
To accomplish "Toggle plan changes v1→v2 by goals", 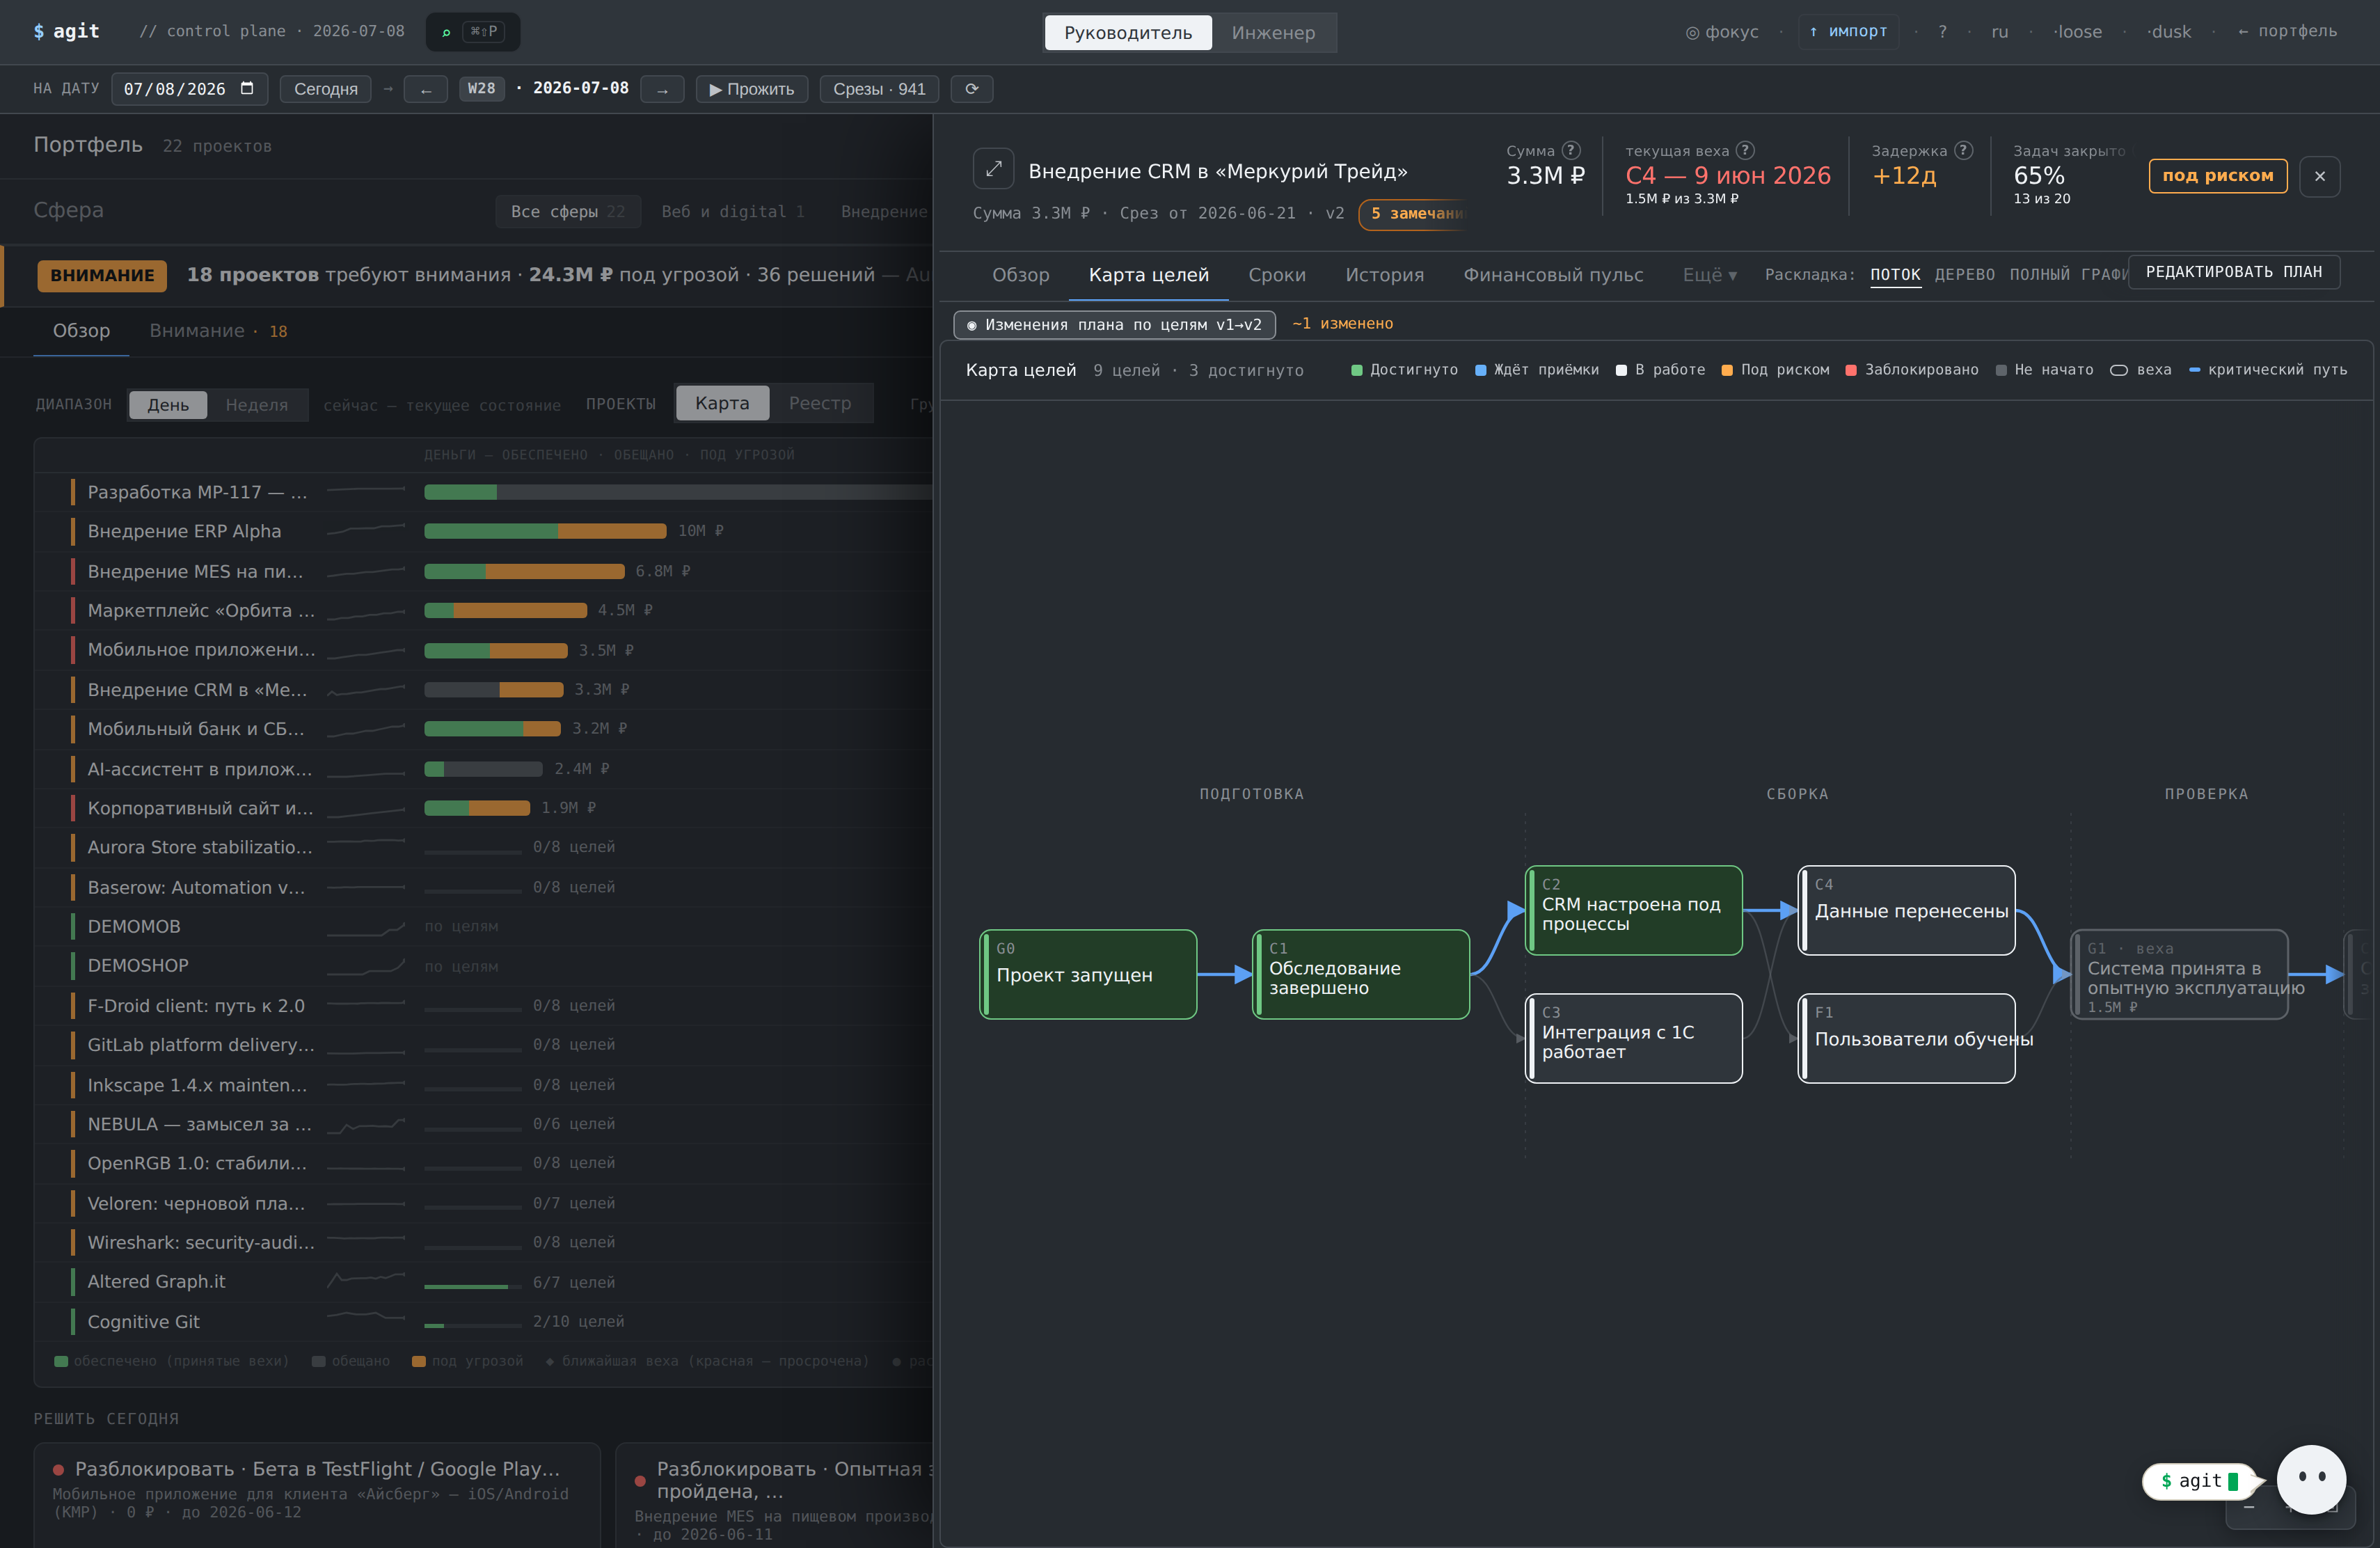I will point(1114,324).
